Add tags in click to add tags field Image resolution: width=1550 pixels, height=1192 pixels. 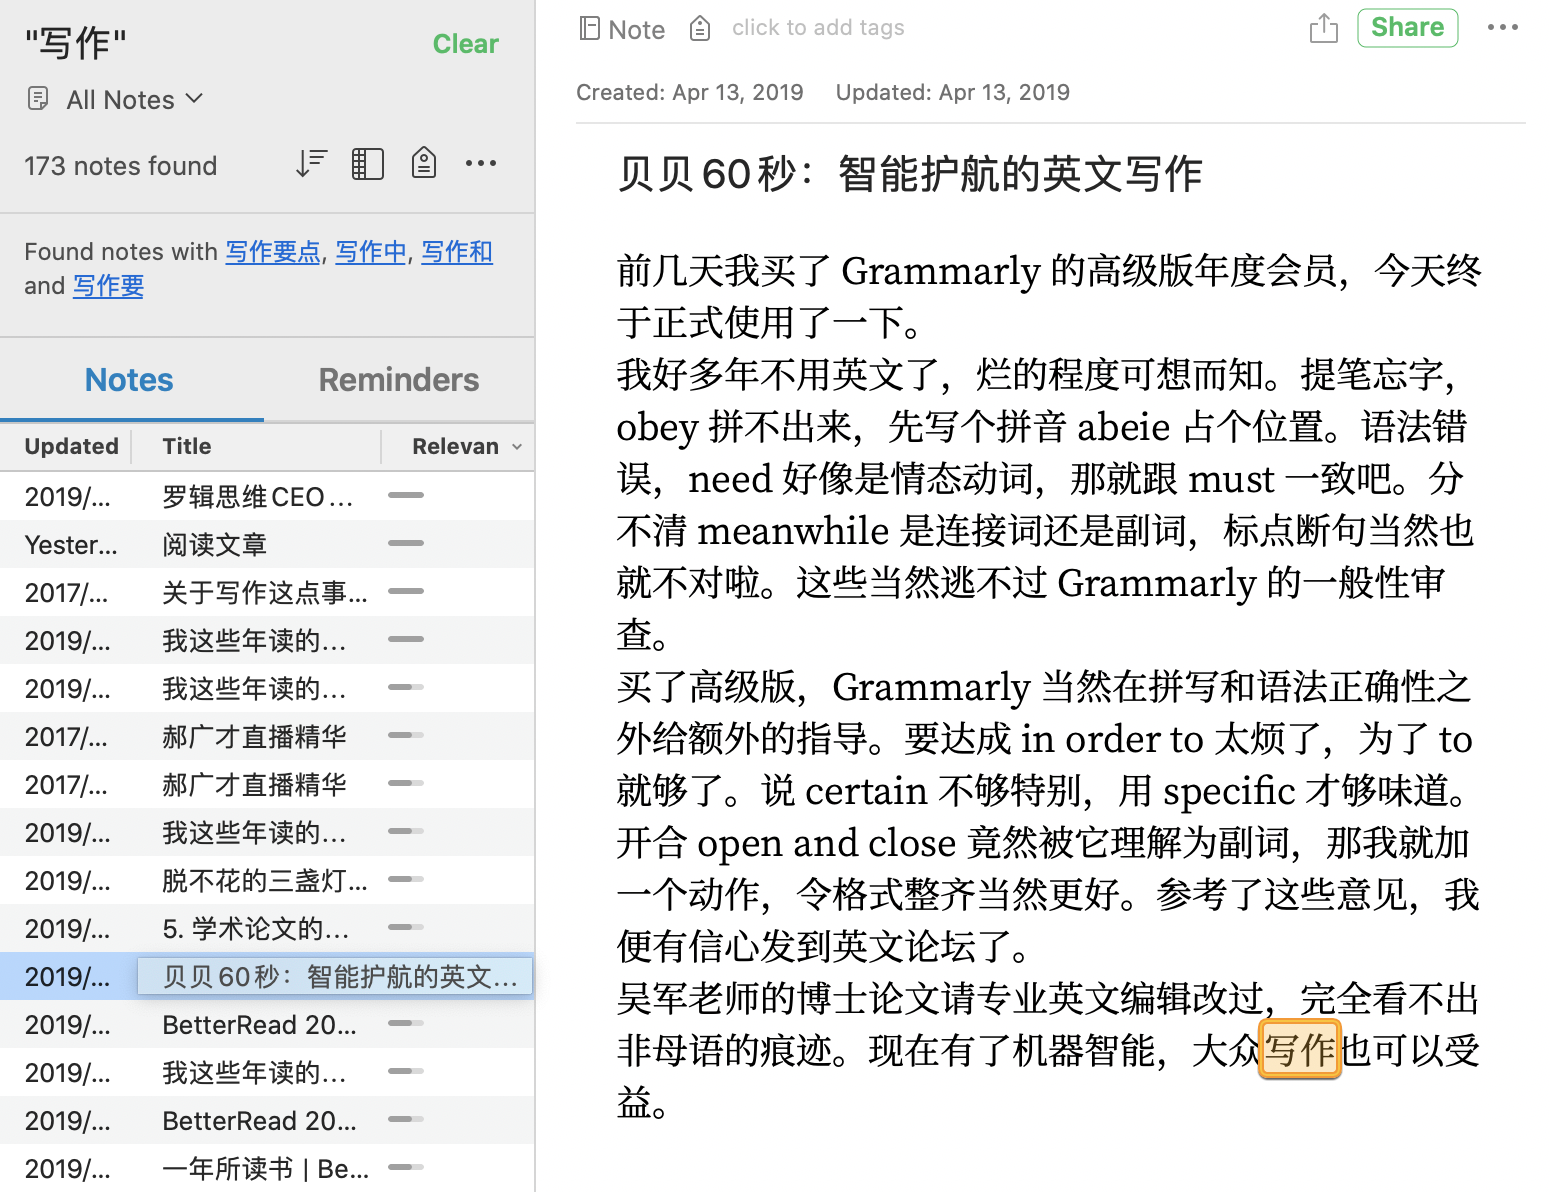[818, 28]
